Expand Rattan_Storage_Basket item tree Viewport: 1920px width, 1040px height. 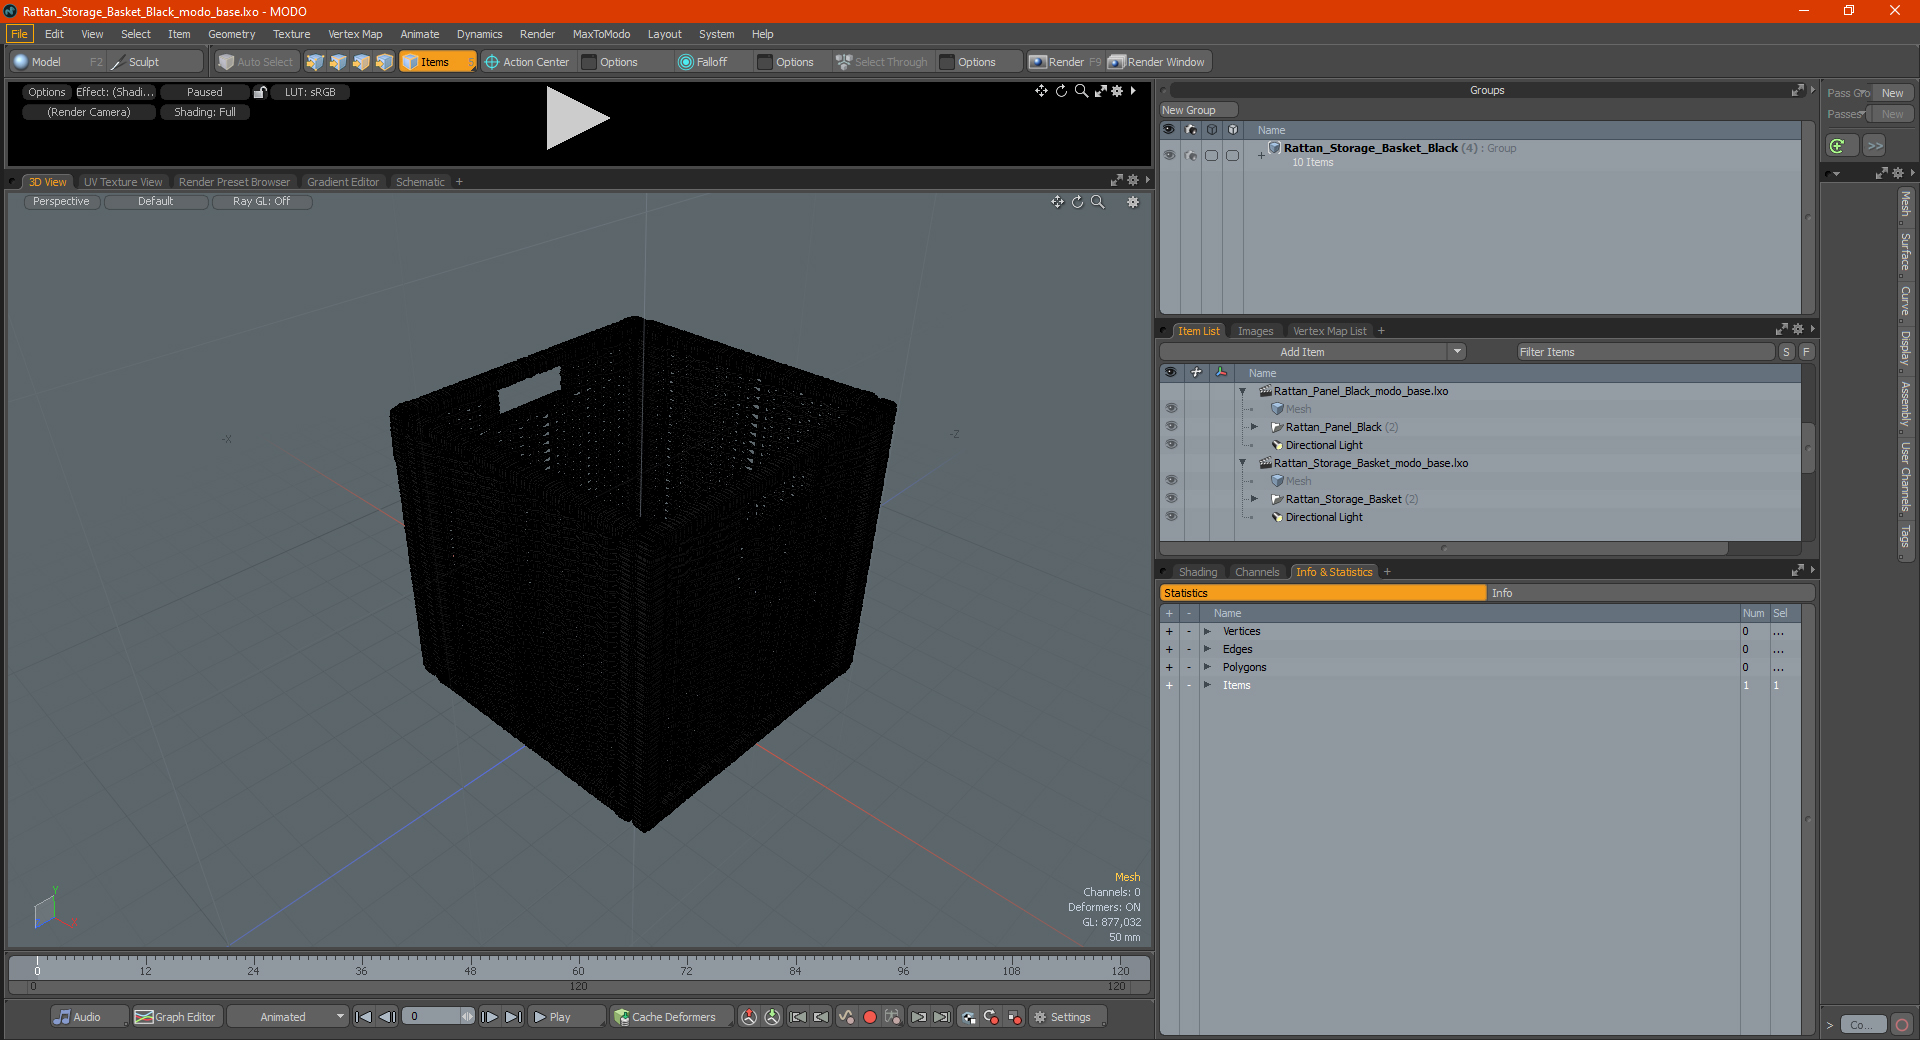click(1254, 499)
